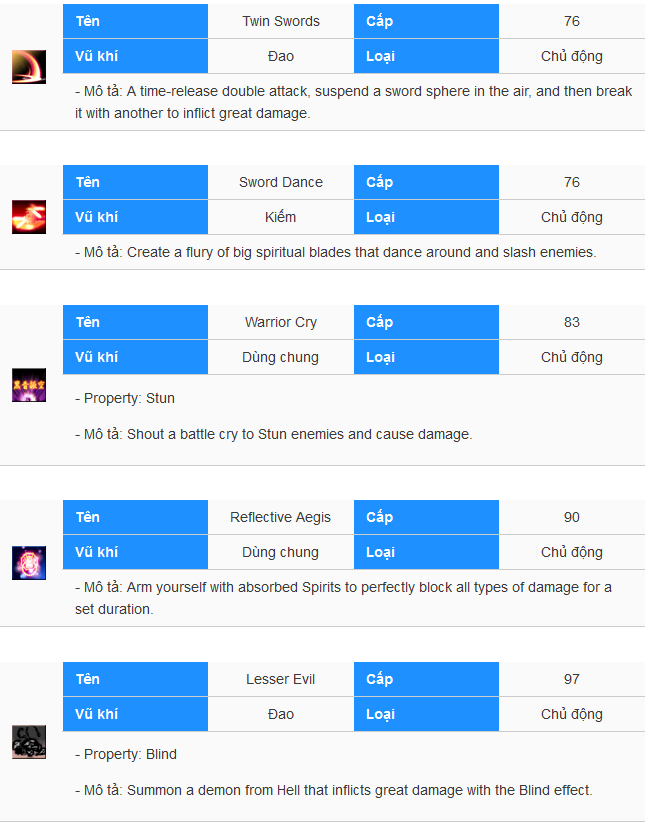Select the Warrior Cry name cell
Screen dimensions: 652x825
point(281,322)
